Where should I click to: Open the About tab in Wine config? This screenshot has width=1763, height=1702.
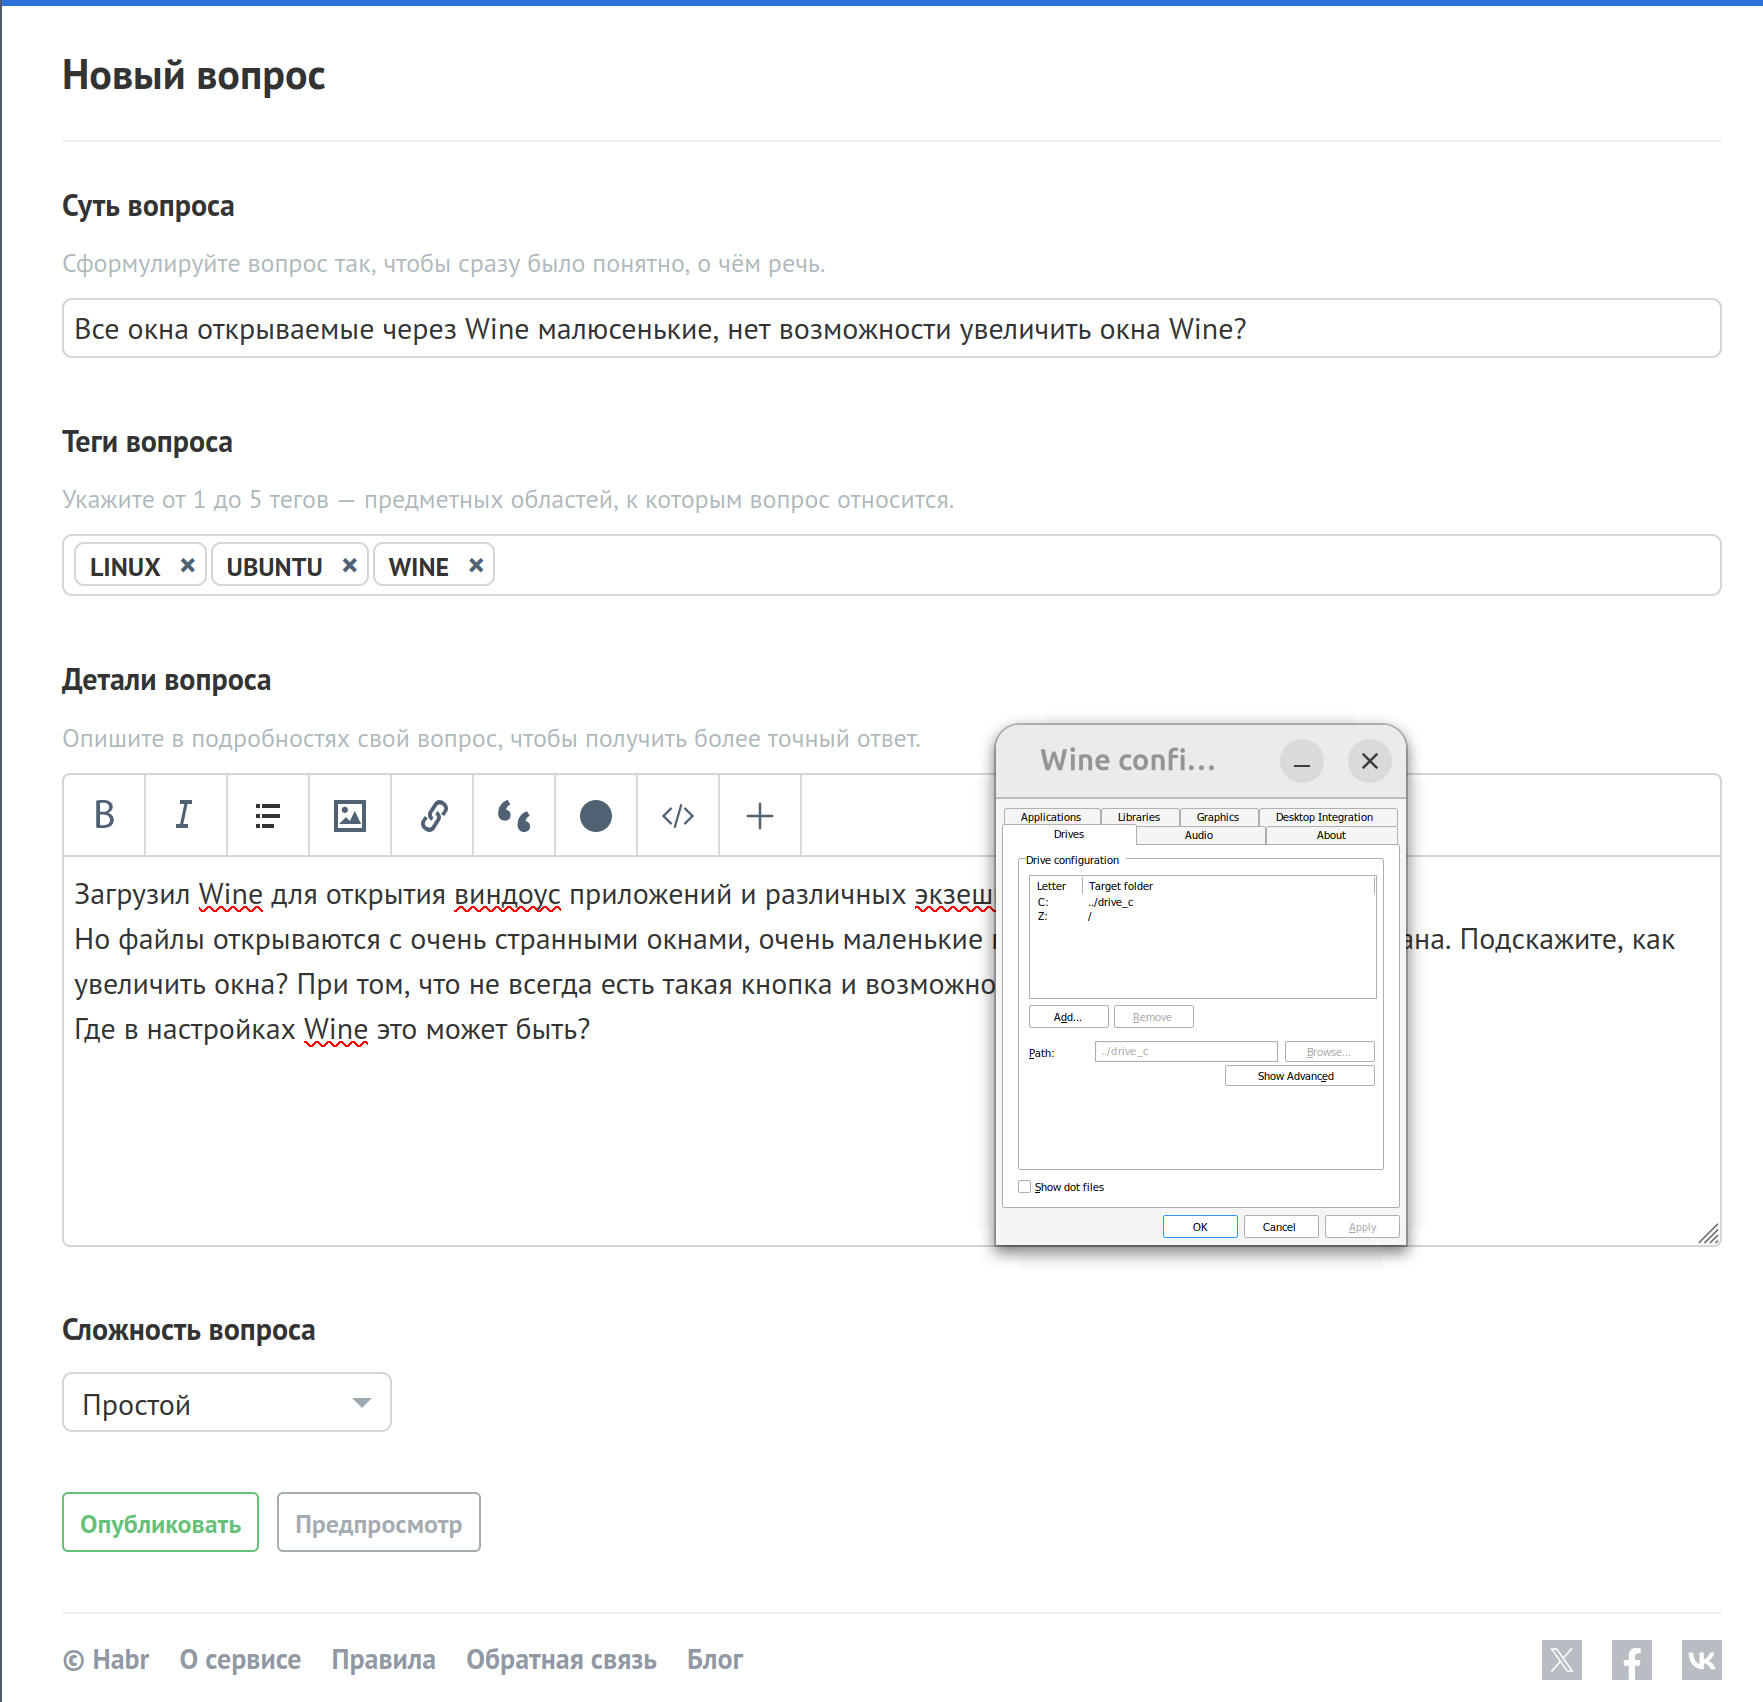1331,835
